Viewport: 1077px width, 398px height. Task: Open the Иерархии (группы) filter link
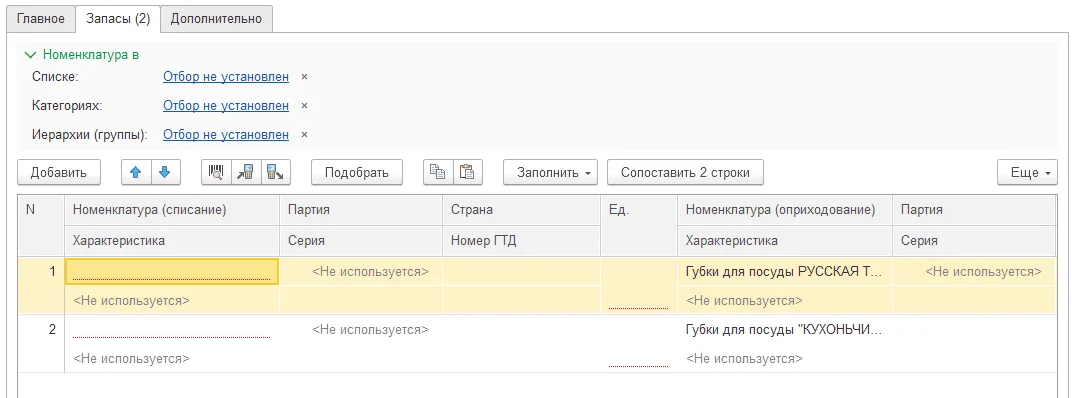click(226, 135)
